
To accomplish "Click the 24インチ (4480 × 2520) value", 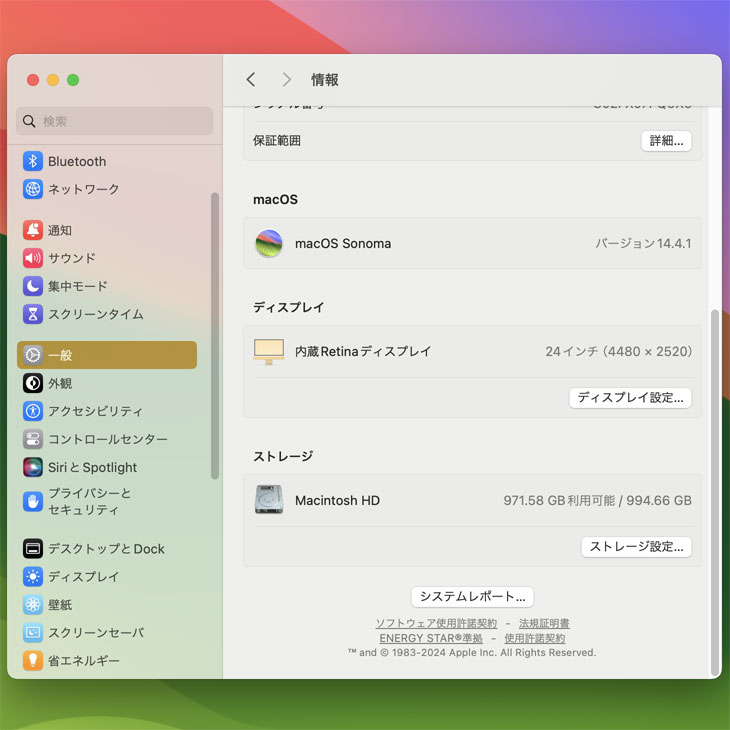I will pyautogui.click(x=618, y=351).
